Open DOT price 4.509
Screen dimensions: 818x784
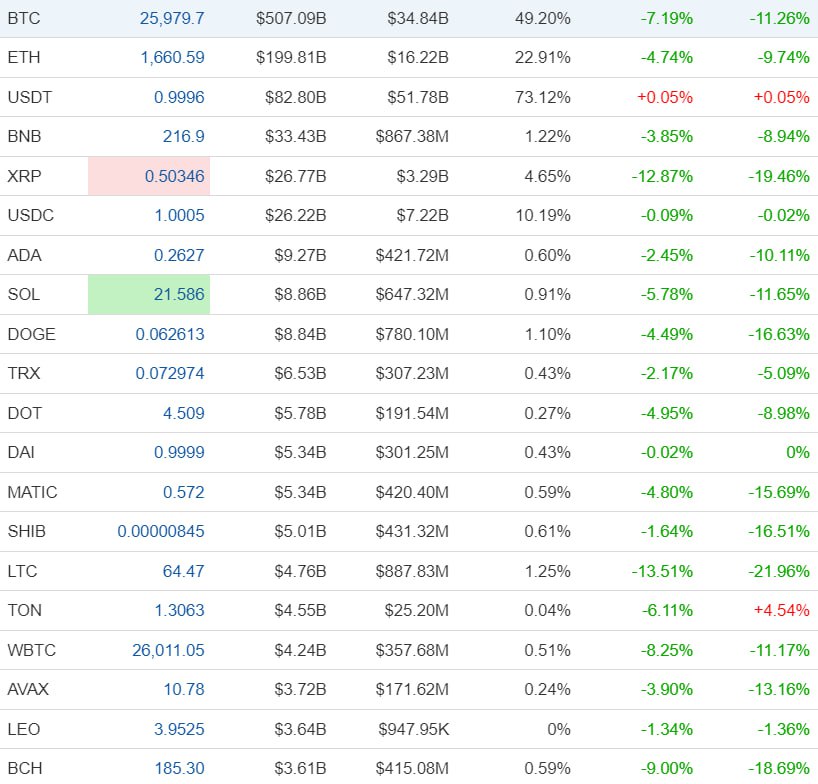coord(184,414)
